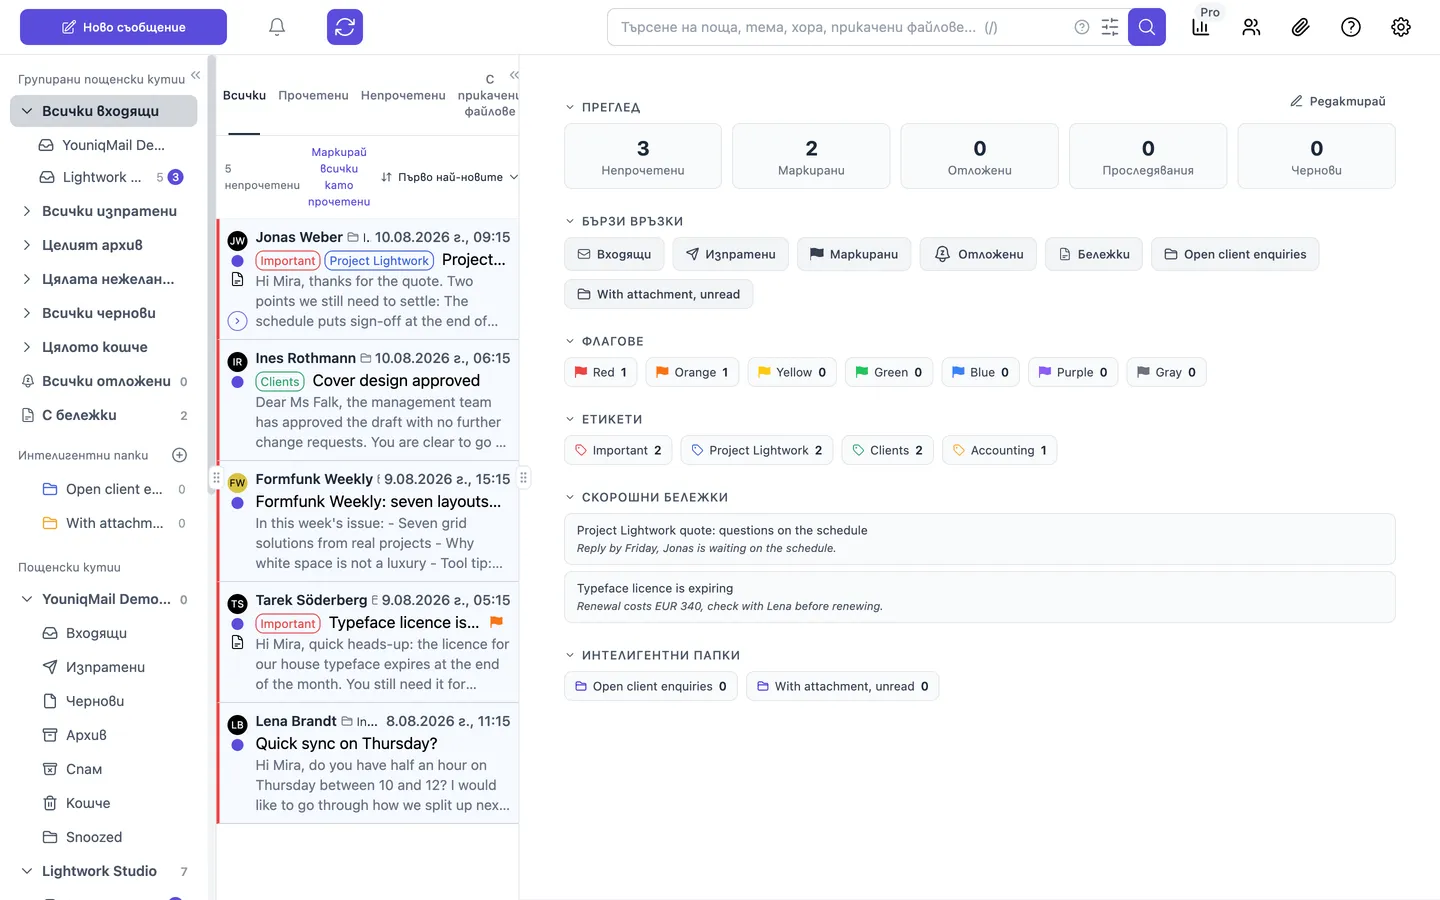Collapse Всички входящи group
Viewport: 1440px width, 900px height.
27,111
